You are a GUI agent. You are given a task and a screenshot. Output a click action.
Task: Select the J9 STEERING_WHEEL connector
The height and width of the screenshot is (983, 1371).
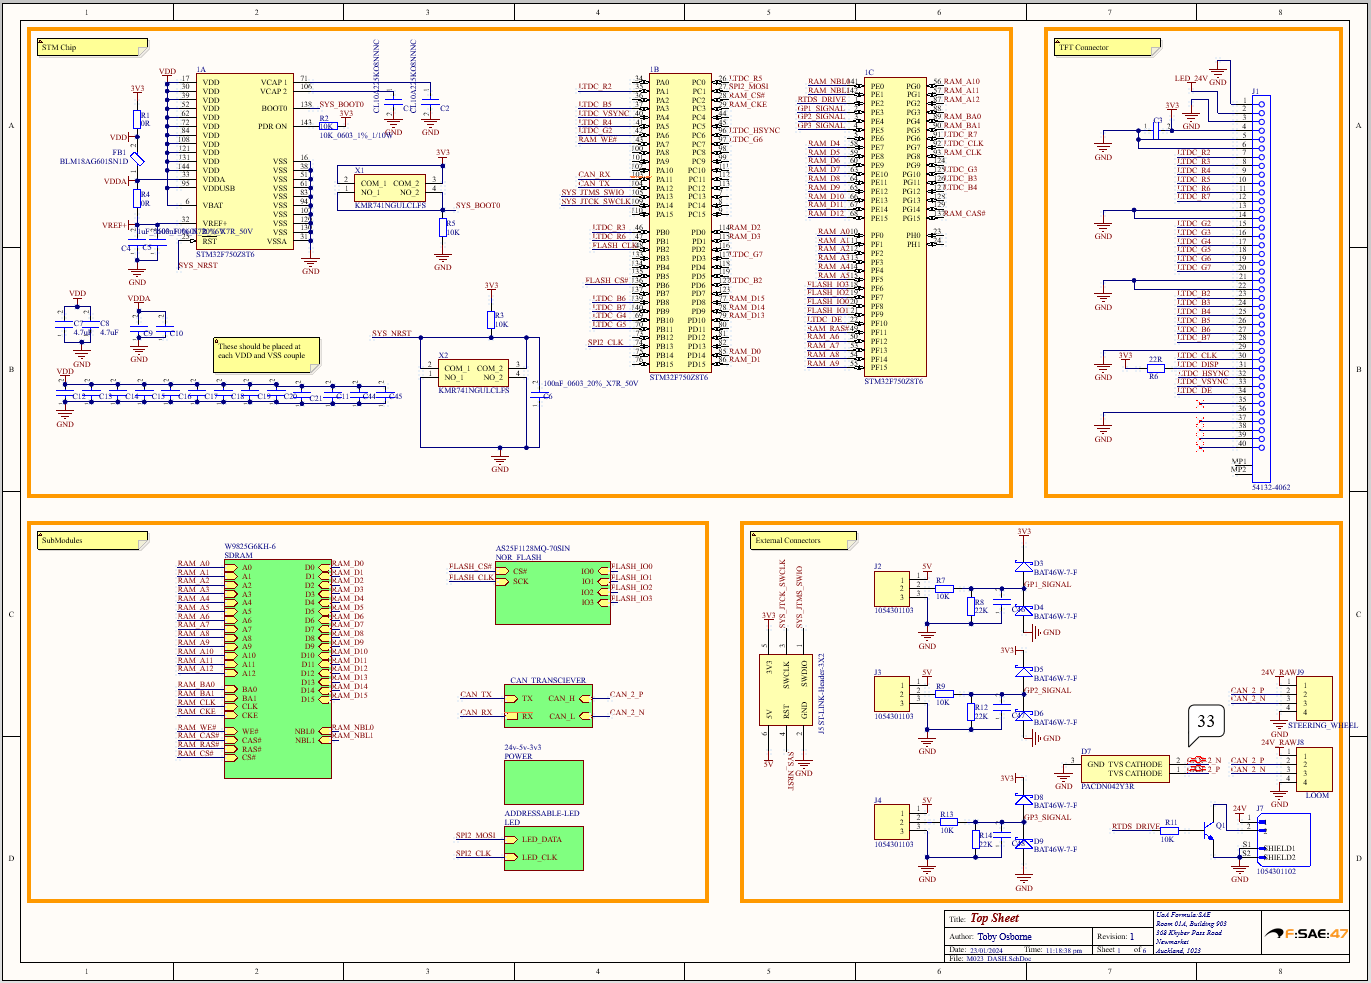(x=1314, y=698)
